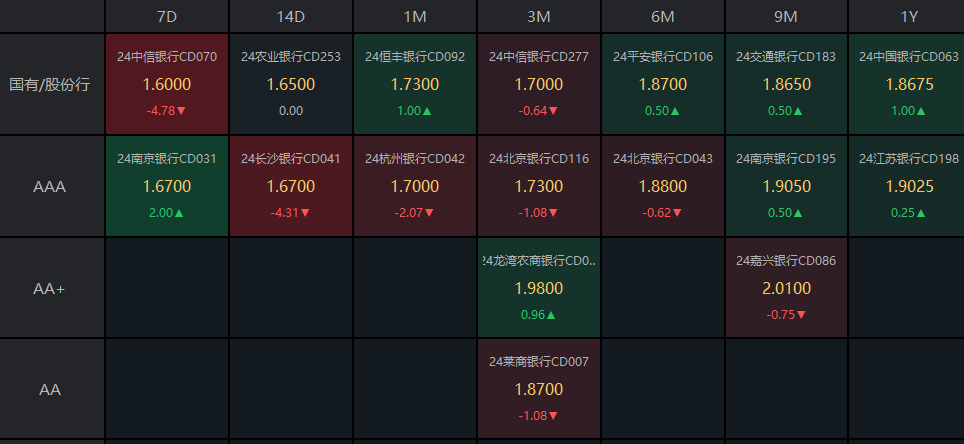Viewport: 964px width, 444px height.
Task: Open the 24中信银行CD070 quote cell
Action: pyautogui.click(x=167, y=84)
